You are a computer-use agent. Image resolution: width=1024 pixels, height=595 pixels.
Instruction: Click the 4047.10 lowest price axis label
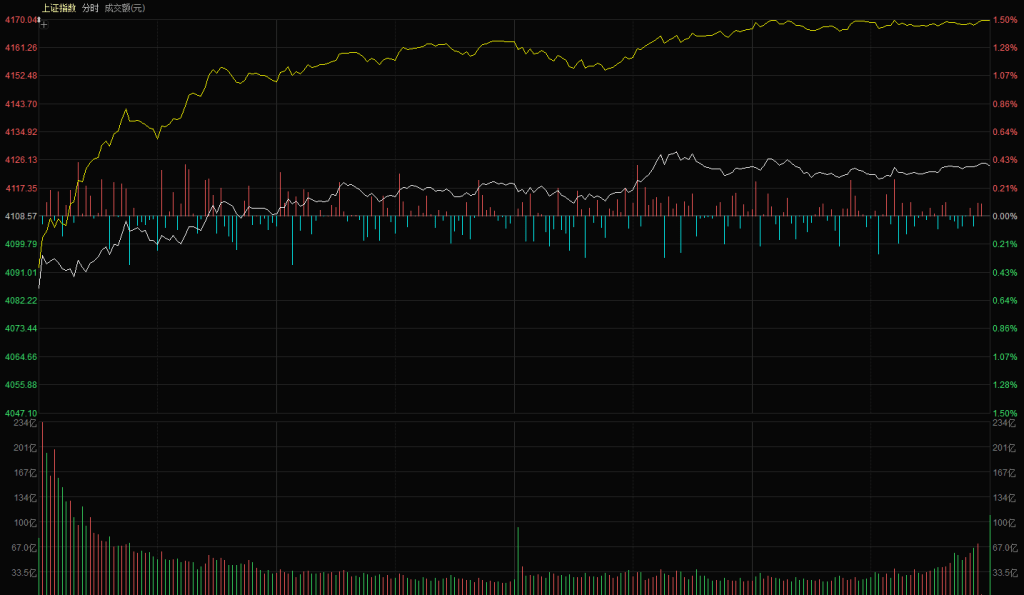20,413
